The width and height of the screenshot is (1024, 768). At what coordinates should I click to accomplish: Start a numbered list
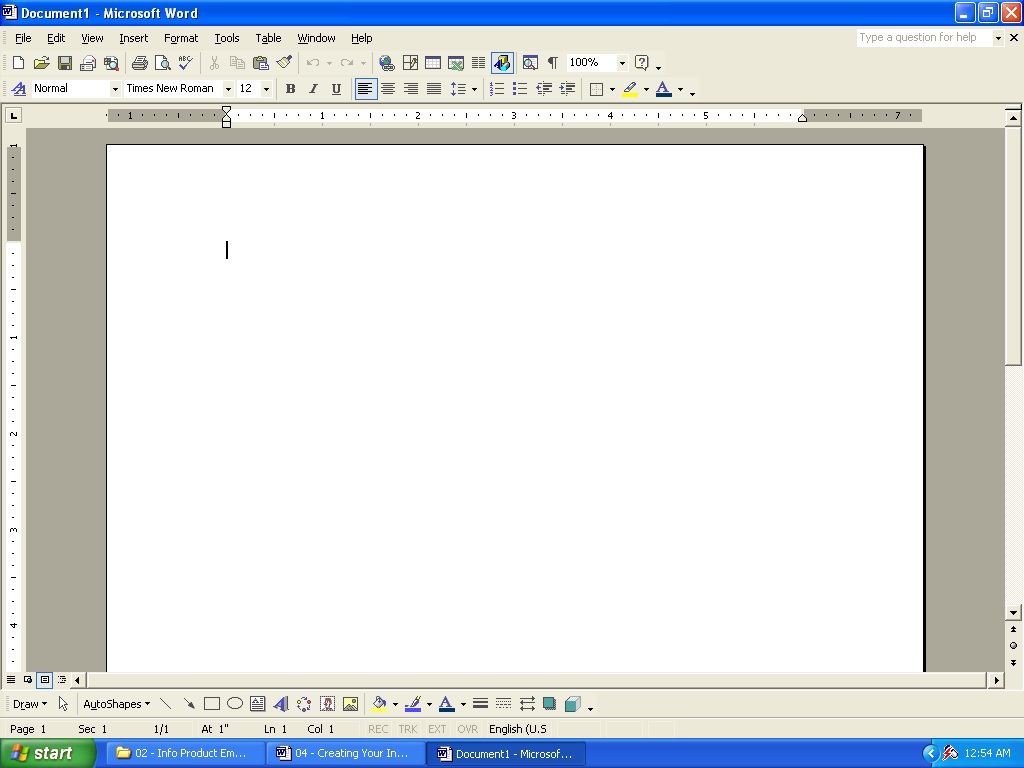coord(497,89)
